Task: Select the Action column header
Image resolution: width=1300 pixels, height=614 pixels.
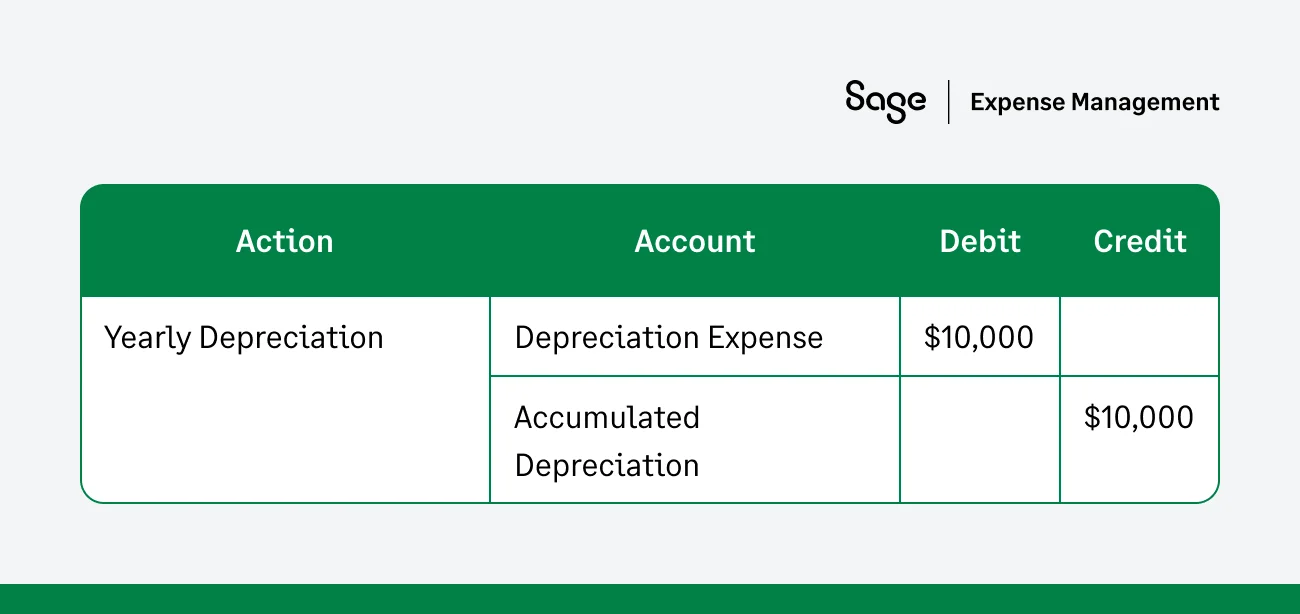Action: click(284, 241)
